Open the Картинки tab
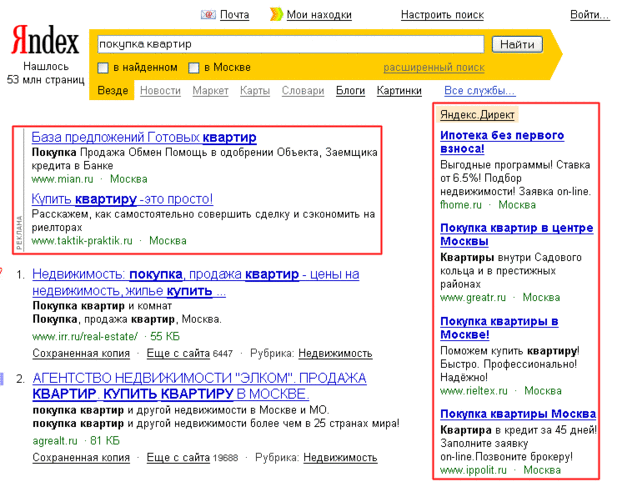The image size is (617, 482). click(399, 90)
